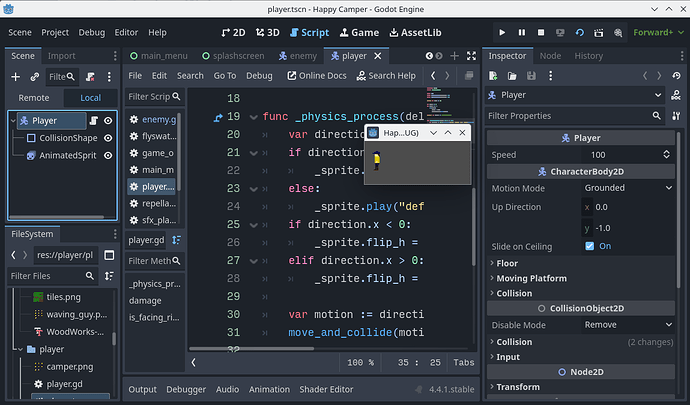The width and height of the screenshot is (690, 405).
Task: Instantiate a child scene link icon
Action: (35, 77)
